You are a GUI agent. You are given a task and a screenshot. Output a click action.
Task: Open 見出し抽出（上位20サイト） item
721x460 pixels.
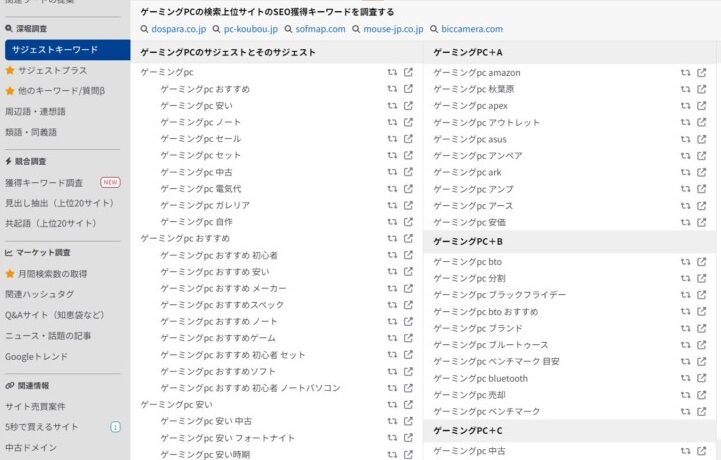click(x=59, y=203)
